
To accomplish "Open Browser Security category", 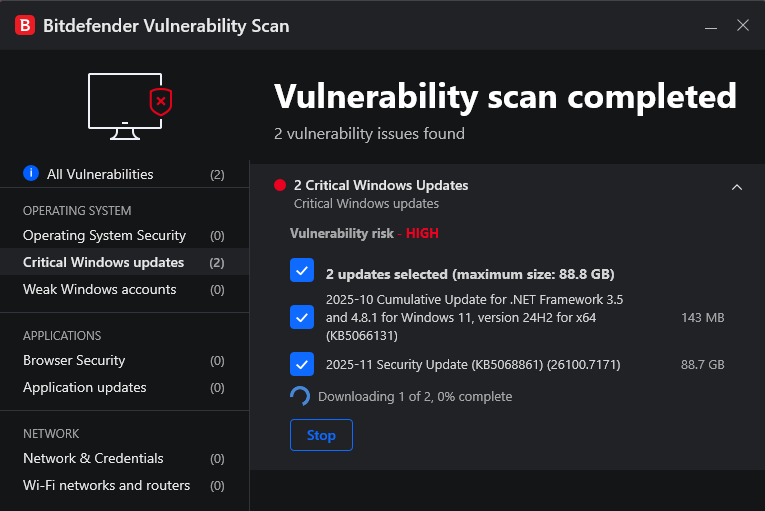I will (x=124, y=361).
